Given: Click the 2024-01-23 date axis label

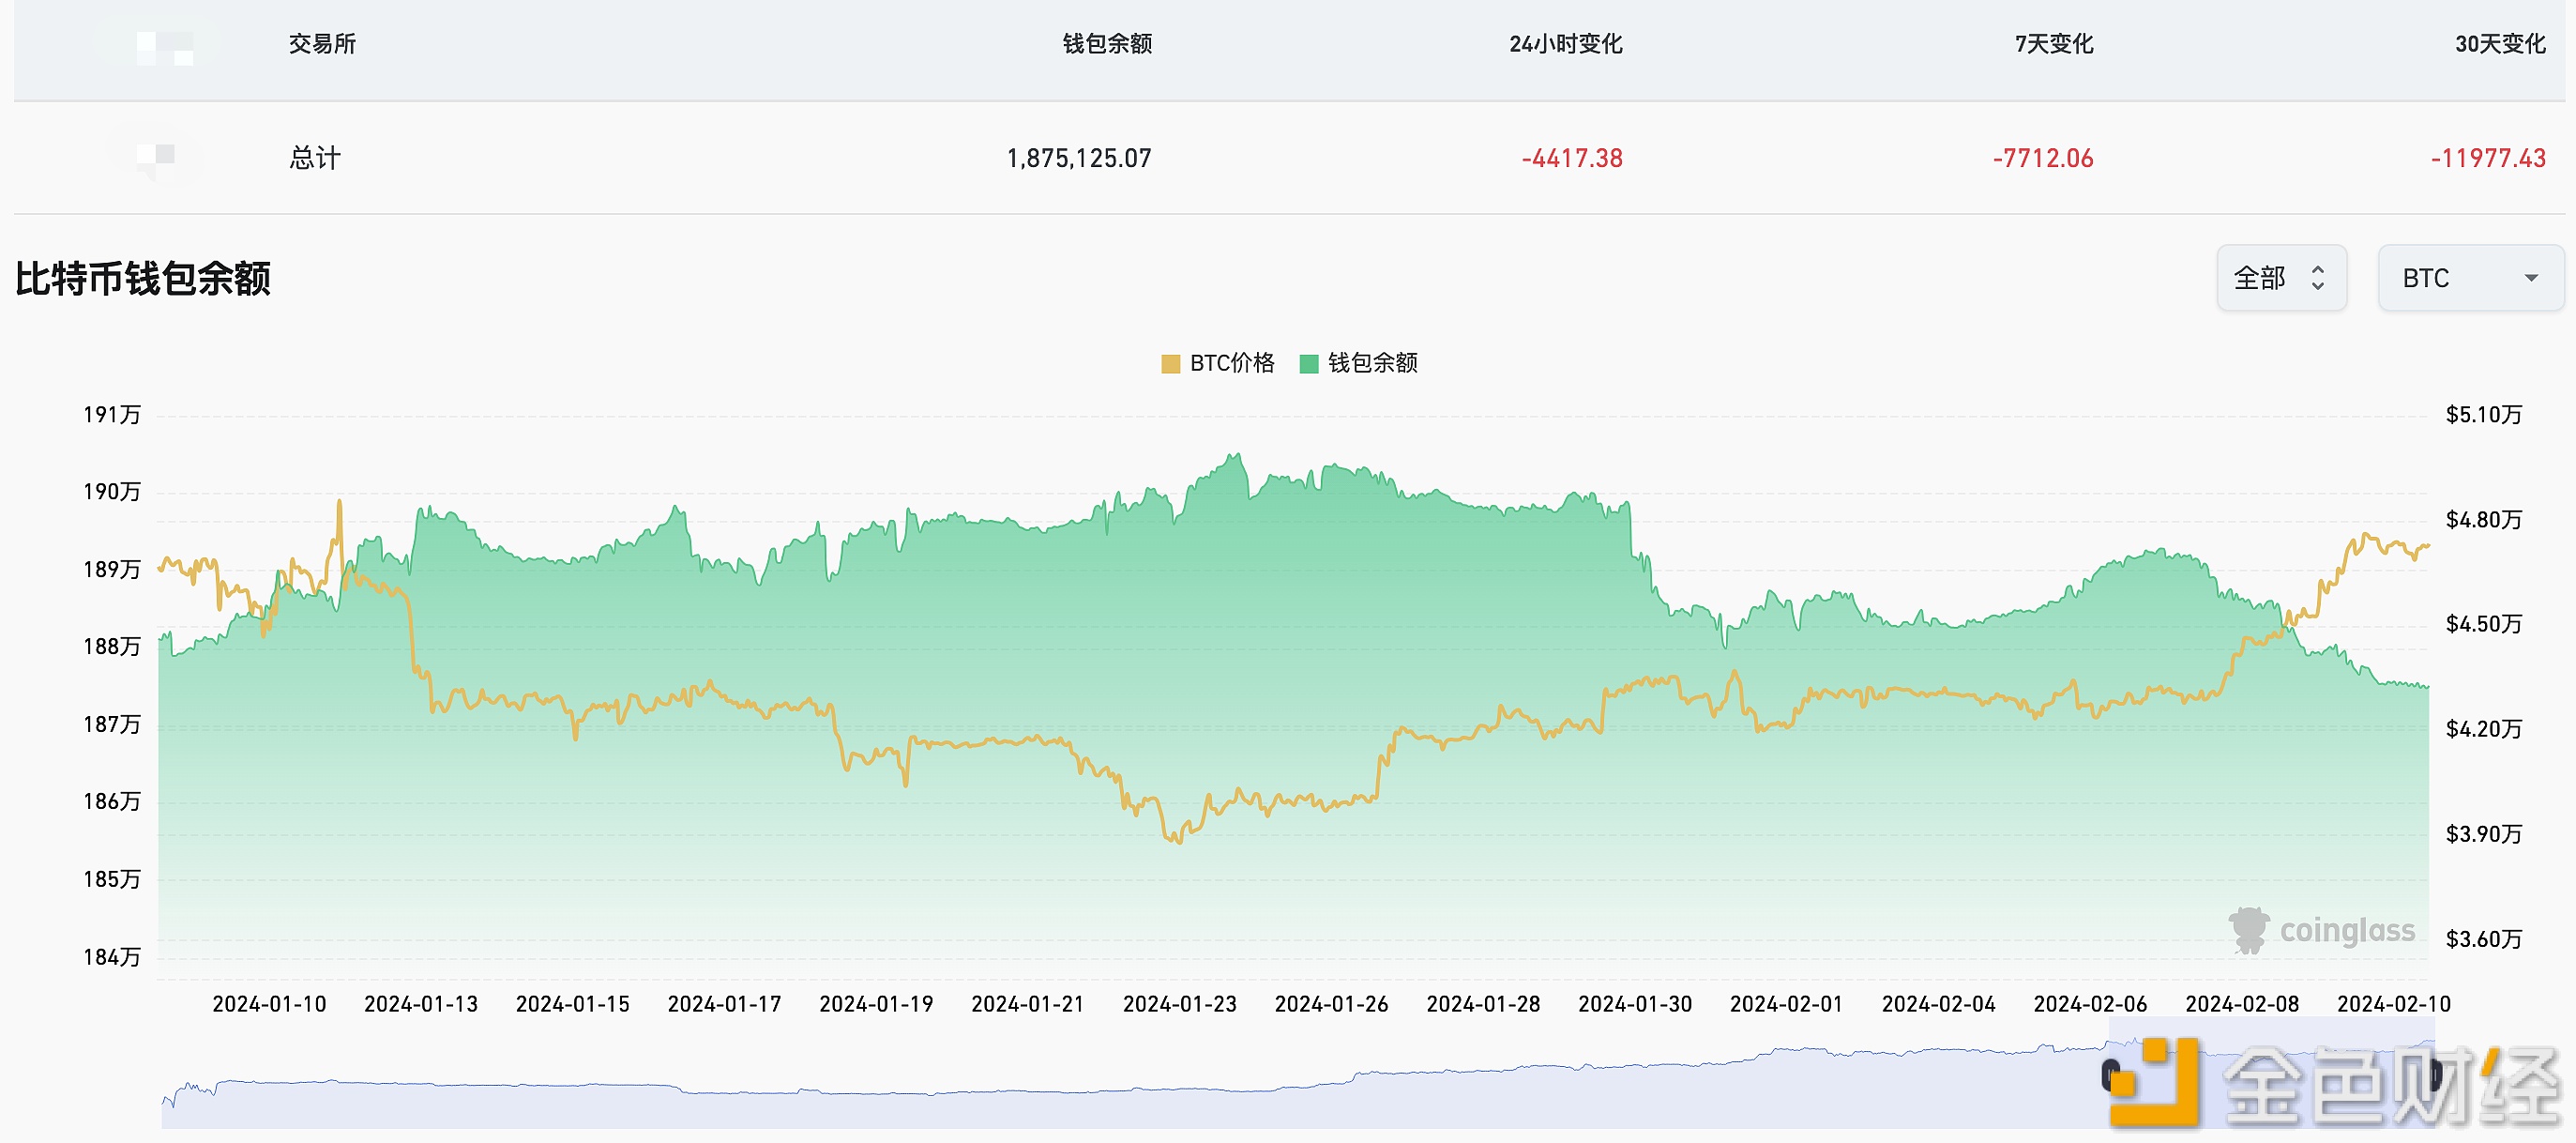Looking at the screenshot, I should (1180, 1003).
